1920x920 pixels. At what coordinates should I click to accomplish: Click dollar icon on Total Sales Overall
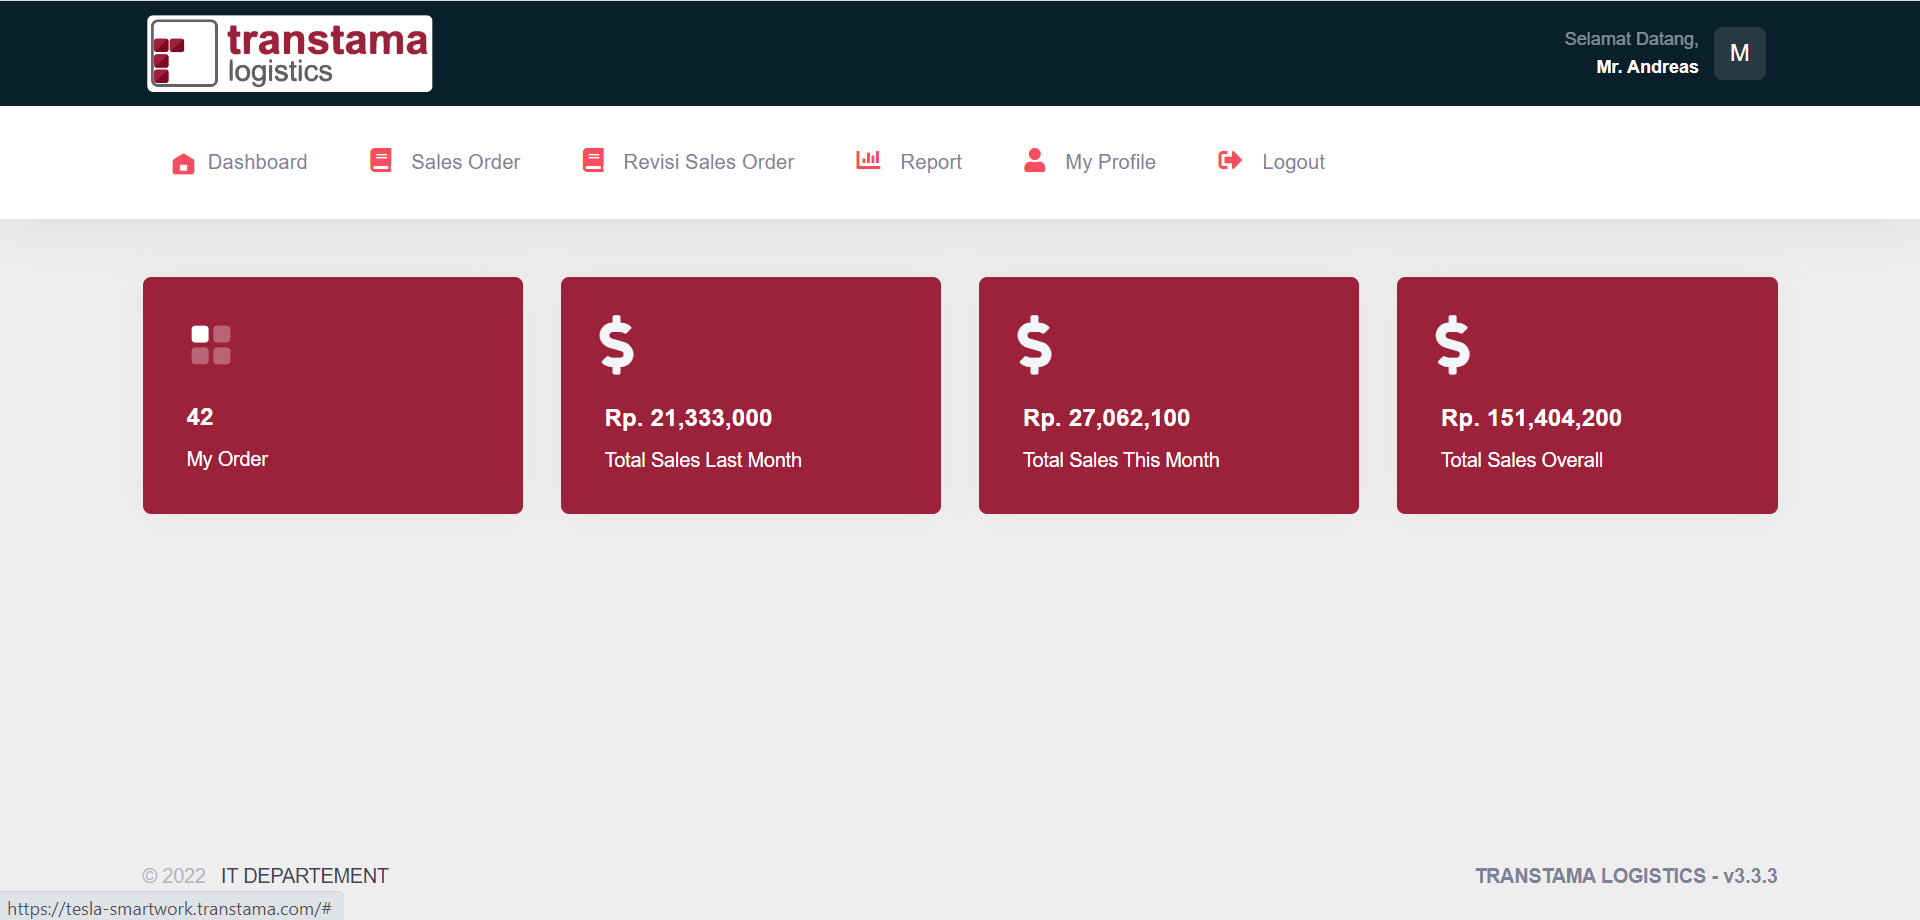click(x=1453, y=345)
